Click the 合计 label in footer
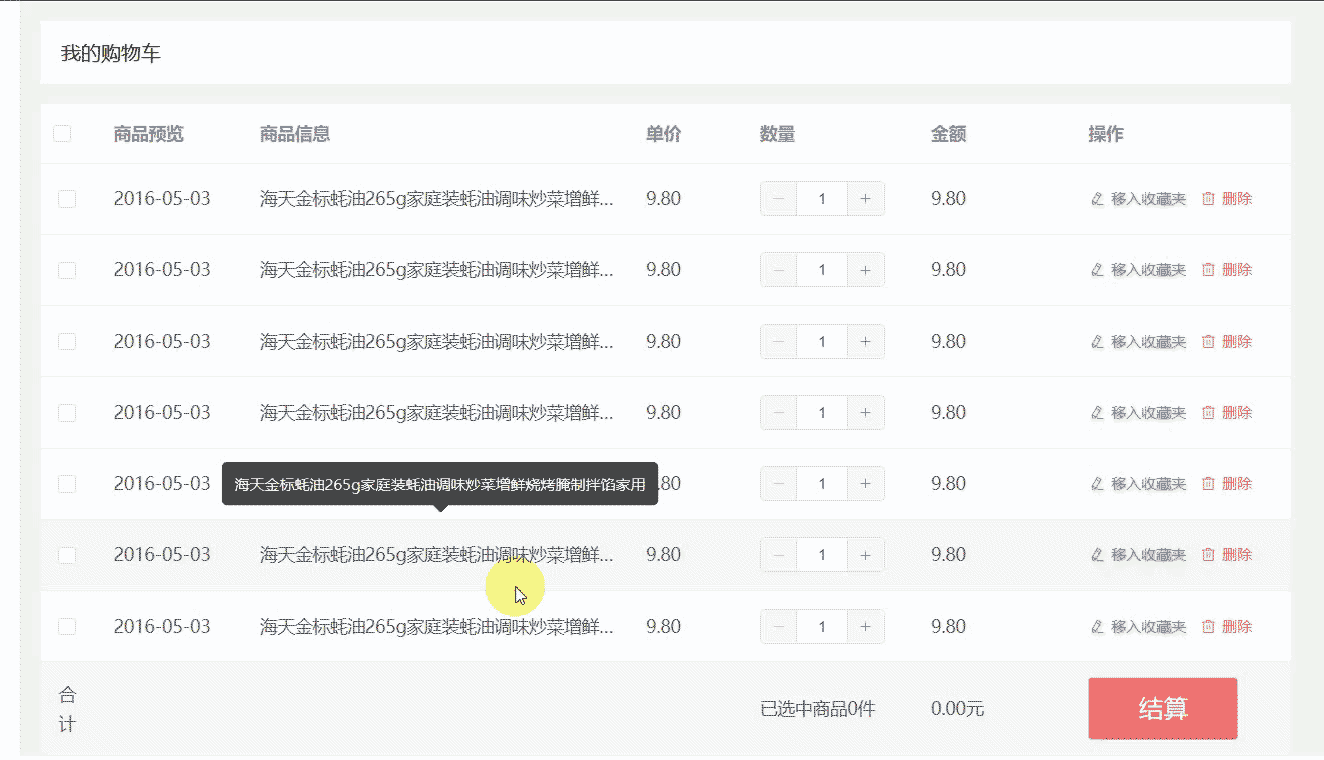The image size is (1324, 760). 68,709
